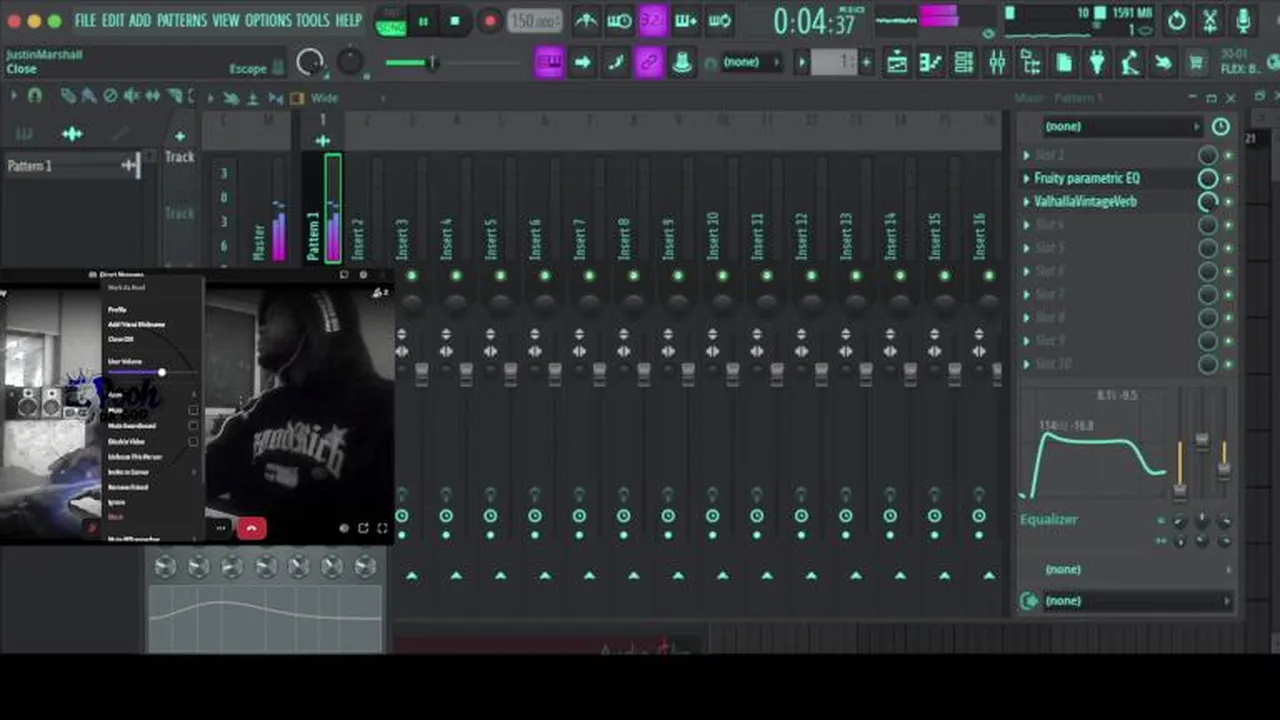Toggle overdub recording icon

pyautogui.click(x=686, y=20)
